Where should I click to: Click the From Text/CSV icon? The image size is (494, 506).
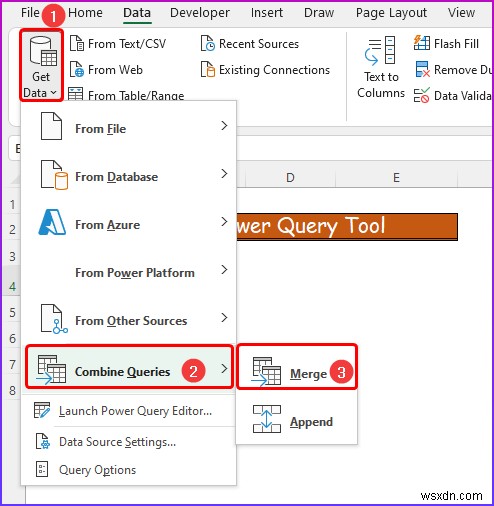point(77,44)
